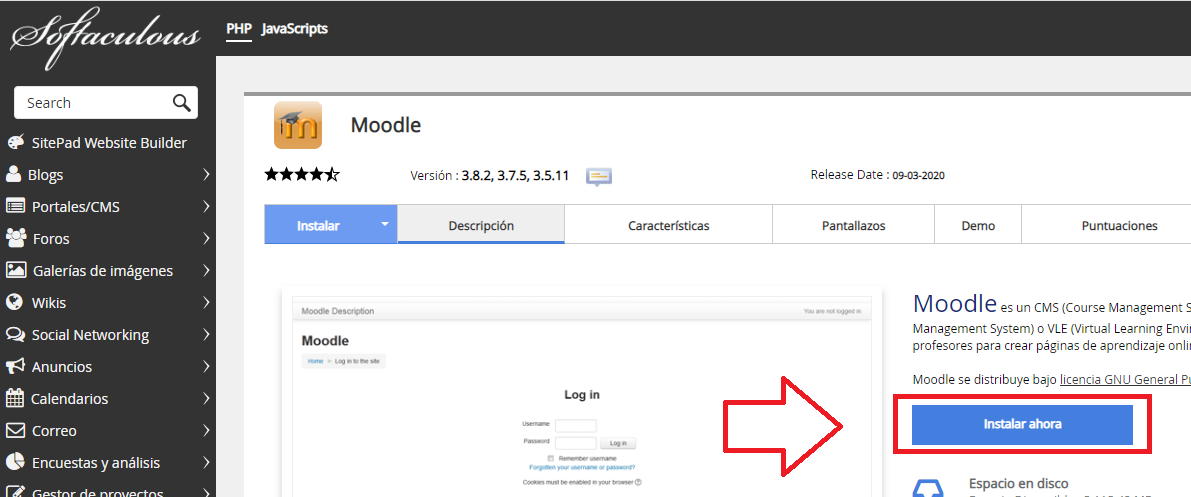Click the Anuncios megaphone icon

15,366
